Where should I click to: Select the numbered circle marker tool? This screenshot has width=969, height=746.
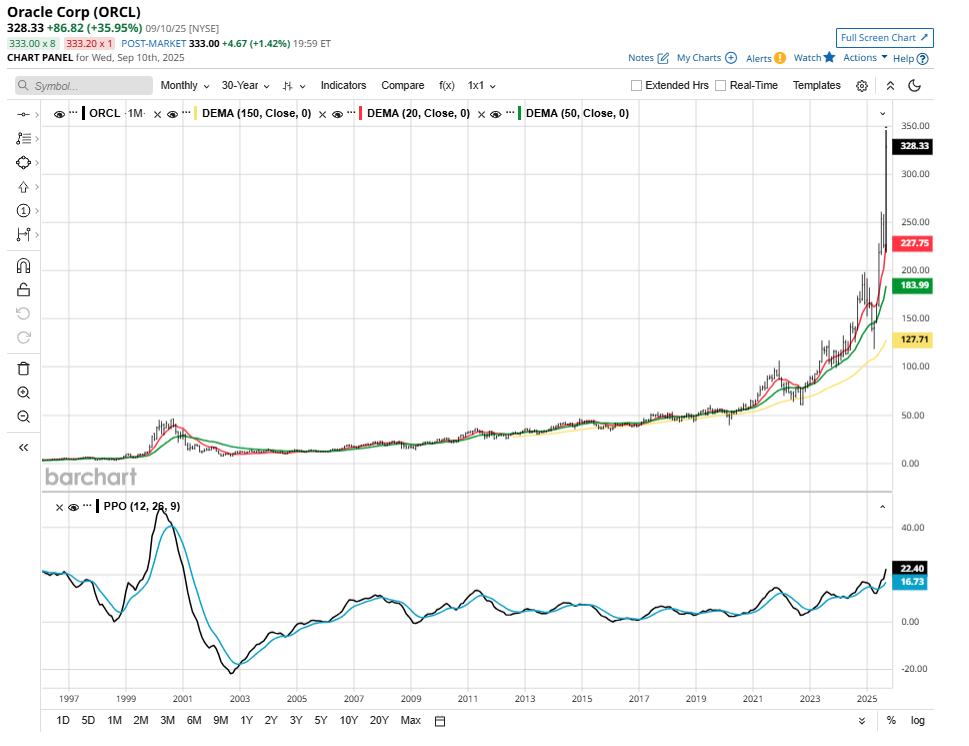tap(23, 211)
